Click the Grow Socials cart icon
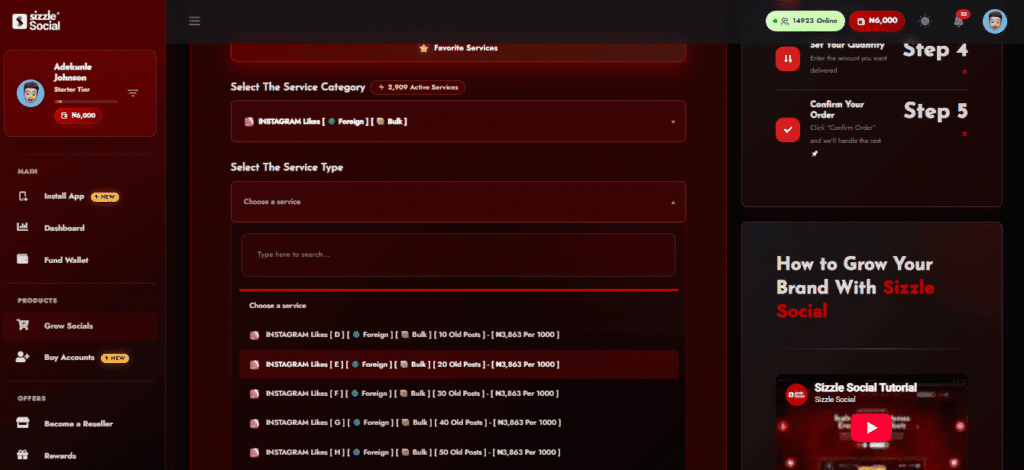This screenshot has height=470, width=1024. pos(23,325)
